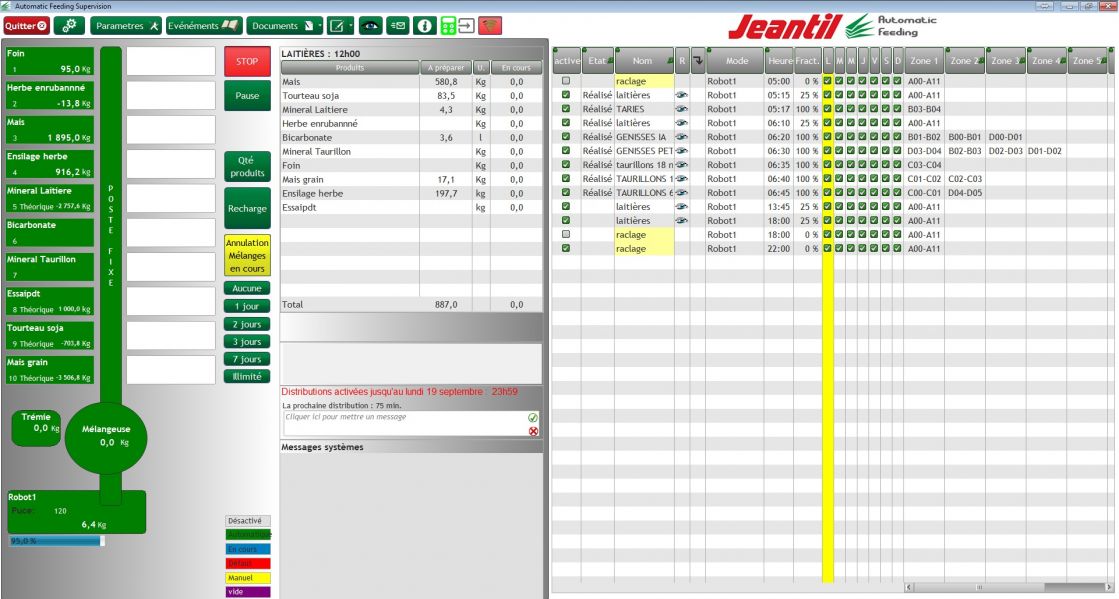This screenshot has width=1119, height=599.
Task: Click the eye icon on TARIES row
Action: click(682, 109)
